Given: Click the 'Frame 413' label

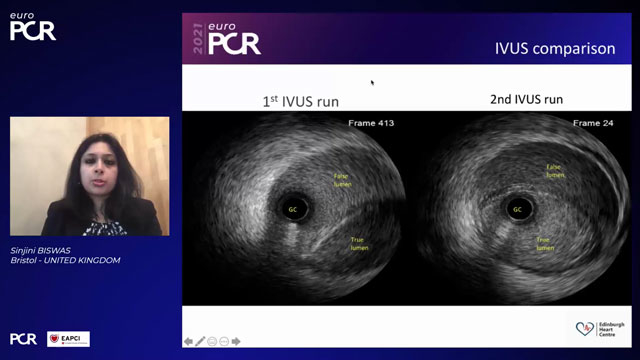Looking at the screenshot, I should [371, 123].
